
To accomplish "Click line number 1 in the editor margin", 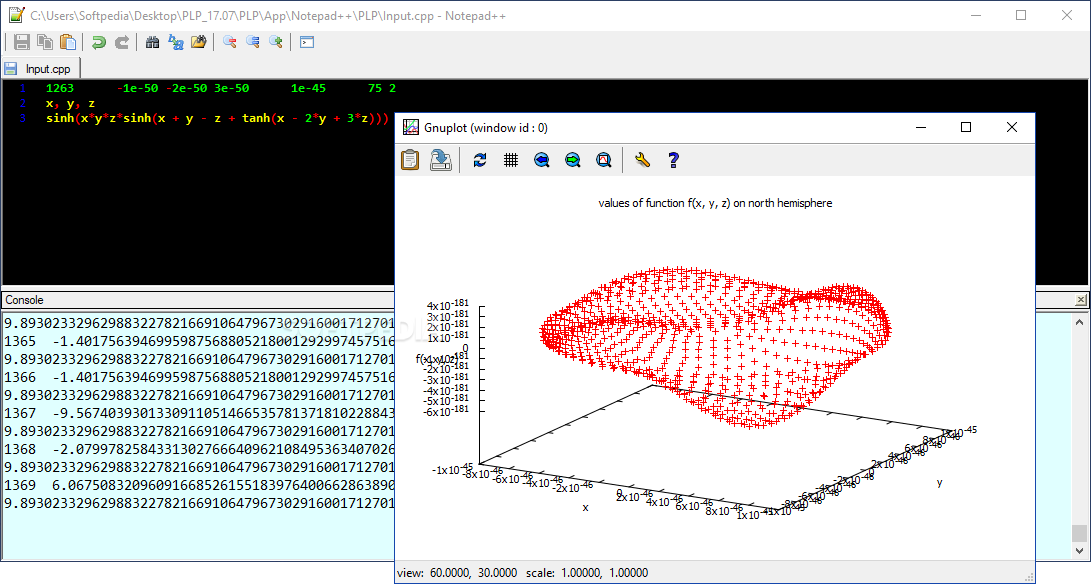I will tap(23, 88).
